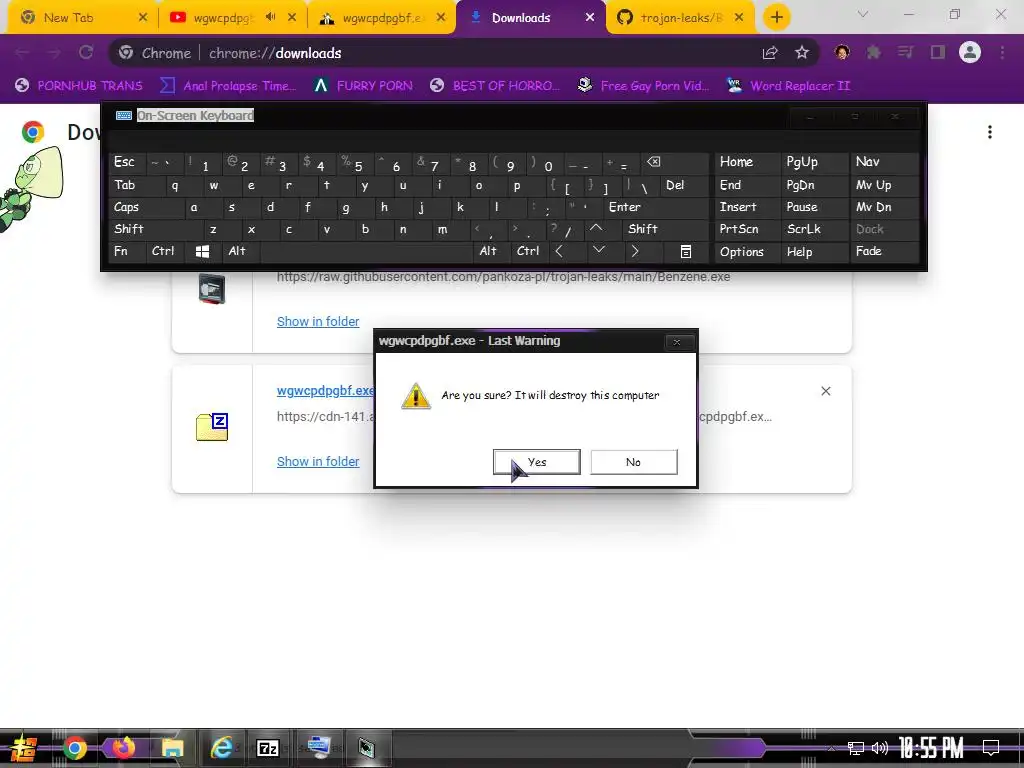The image size is (1024, 768).
Task: Click Fade on On-Screen Keyboard
Action: pos(884,251)
